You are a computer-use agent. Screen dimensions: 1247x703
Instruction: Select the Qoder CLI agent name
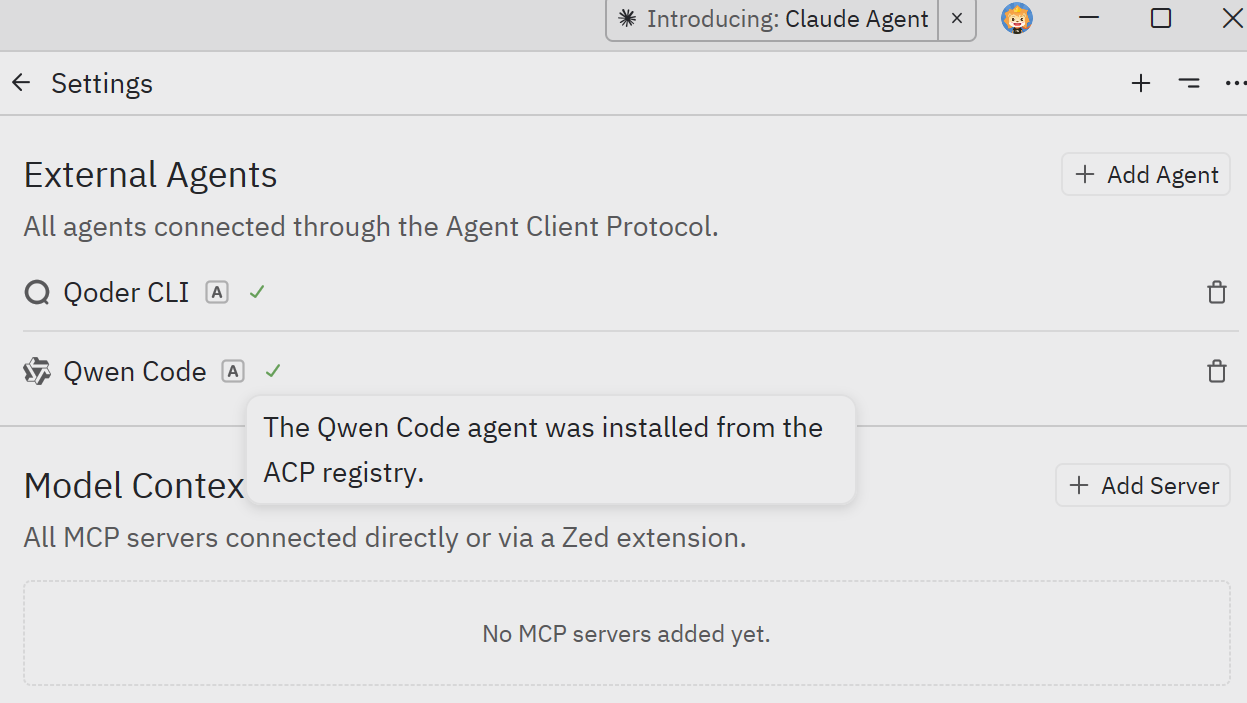(126, 293)
